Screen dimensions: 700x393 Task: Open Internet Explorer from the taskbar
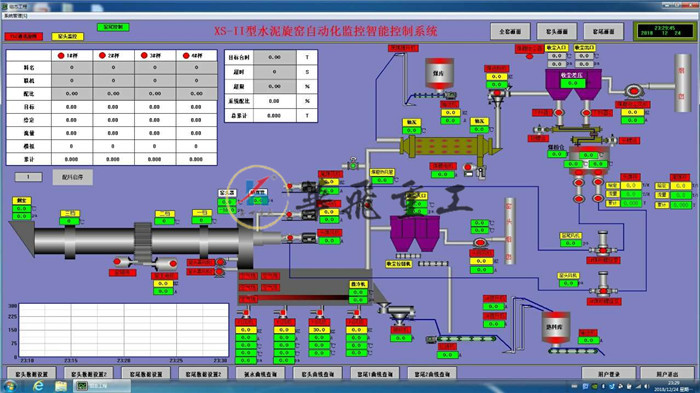tap(38, 385)
